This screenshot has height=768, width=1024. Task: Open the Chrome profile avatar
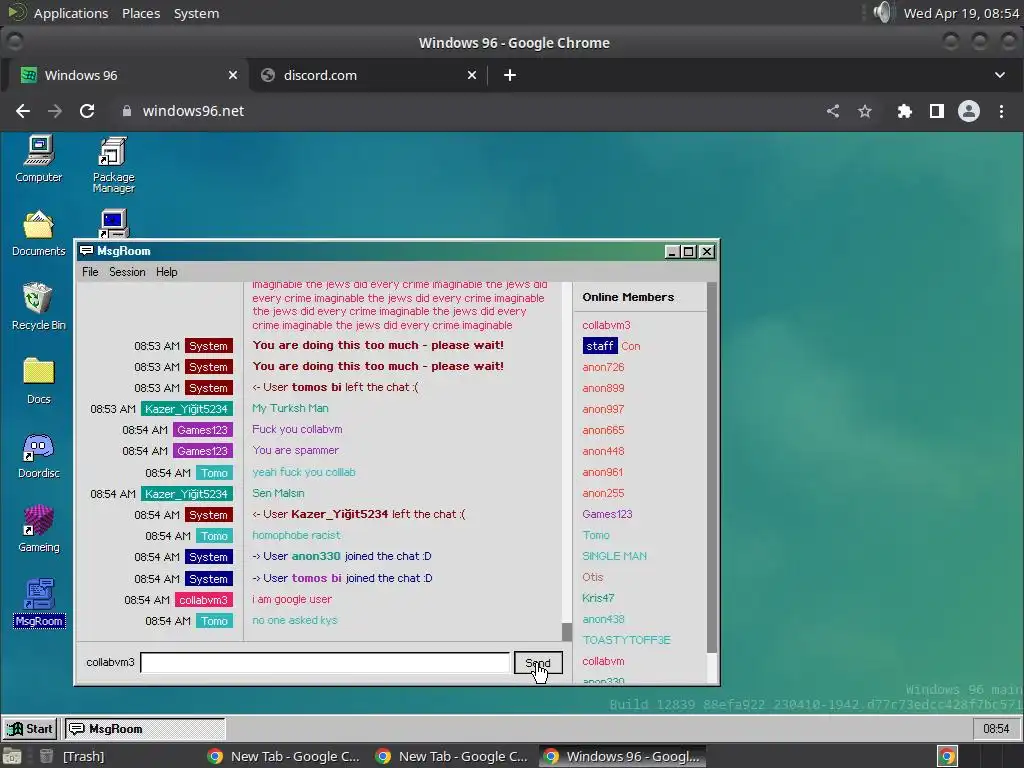[968, 111]
